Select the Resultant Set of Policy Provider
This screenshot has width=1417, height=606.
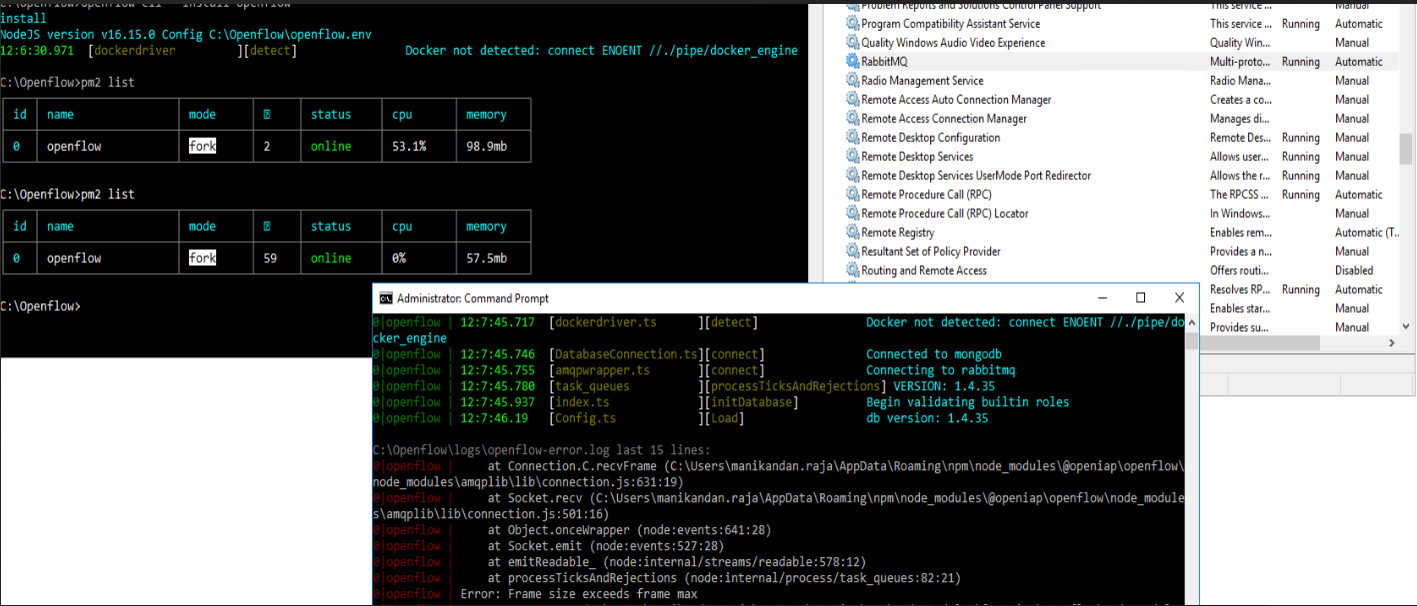[931, 252]
